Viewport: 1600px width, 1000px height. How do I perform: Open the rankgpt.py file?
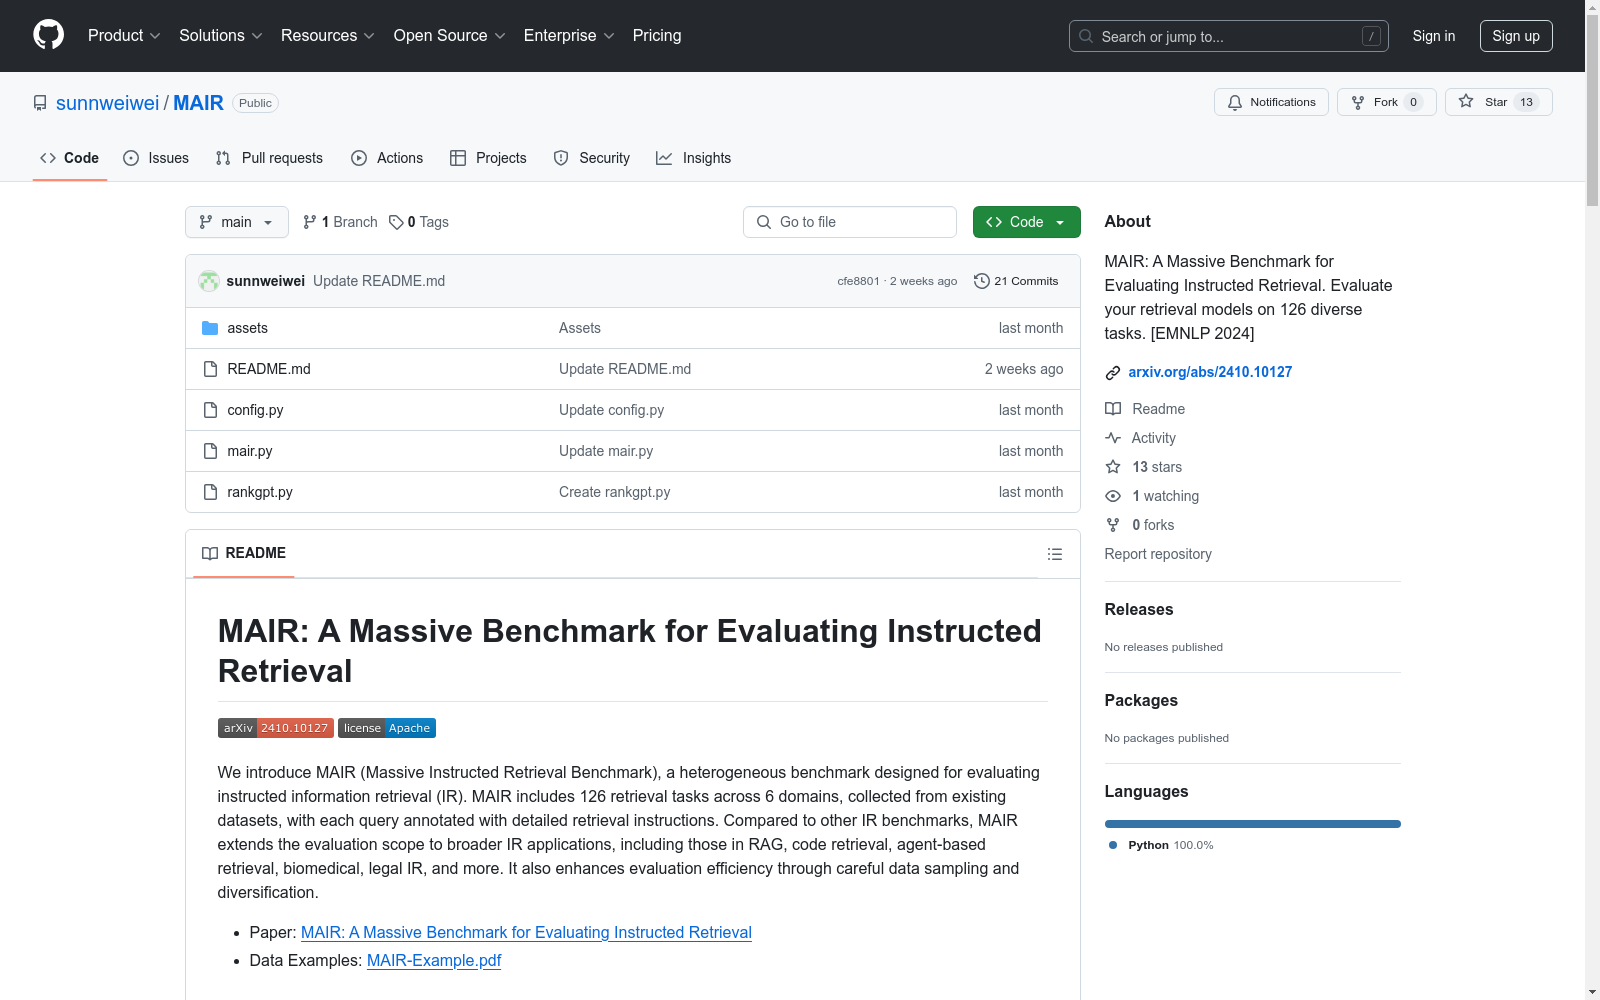pos(260,492)
